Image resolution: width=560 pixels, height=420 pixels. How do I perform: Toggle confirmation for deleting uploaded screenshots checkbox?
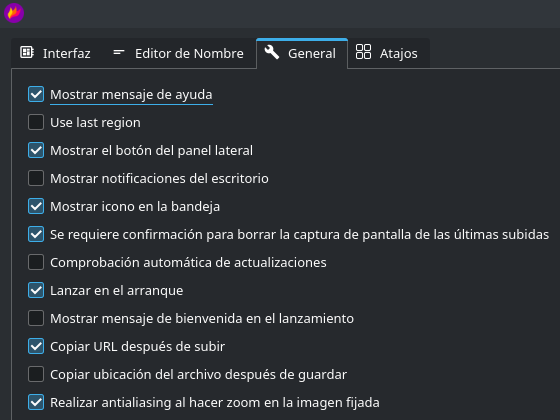tap(36, 234)
